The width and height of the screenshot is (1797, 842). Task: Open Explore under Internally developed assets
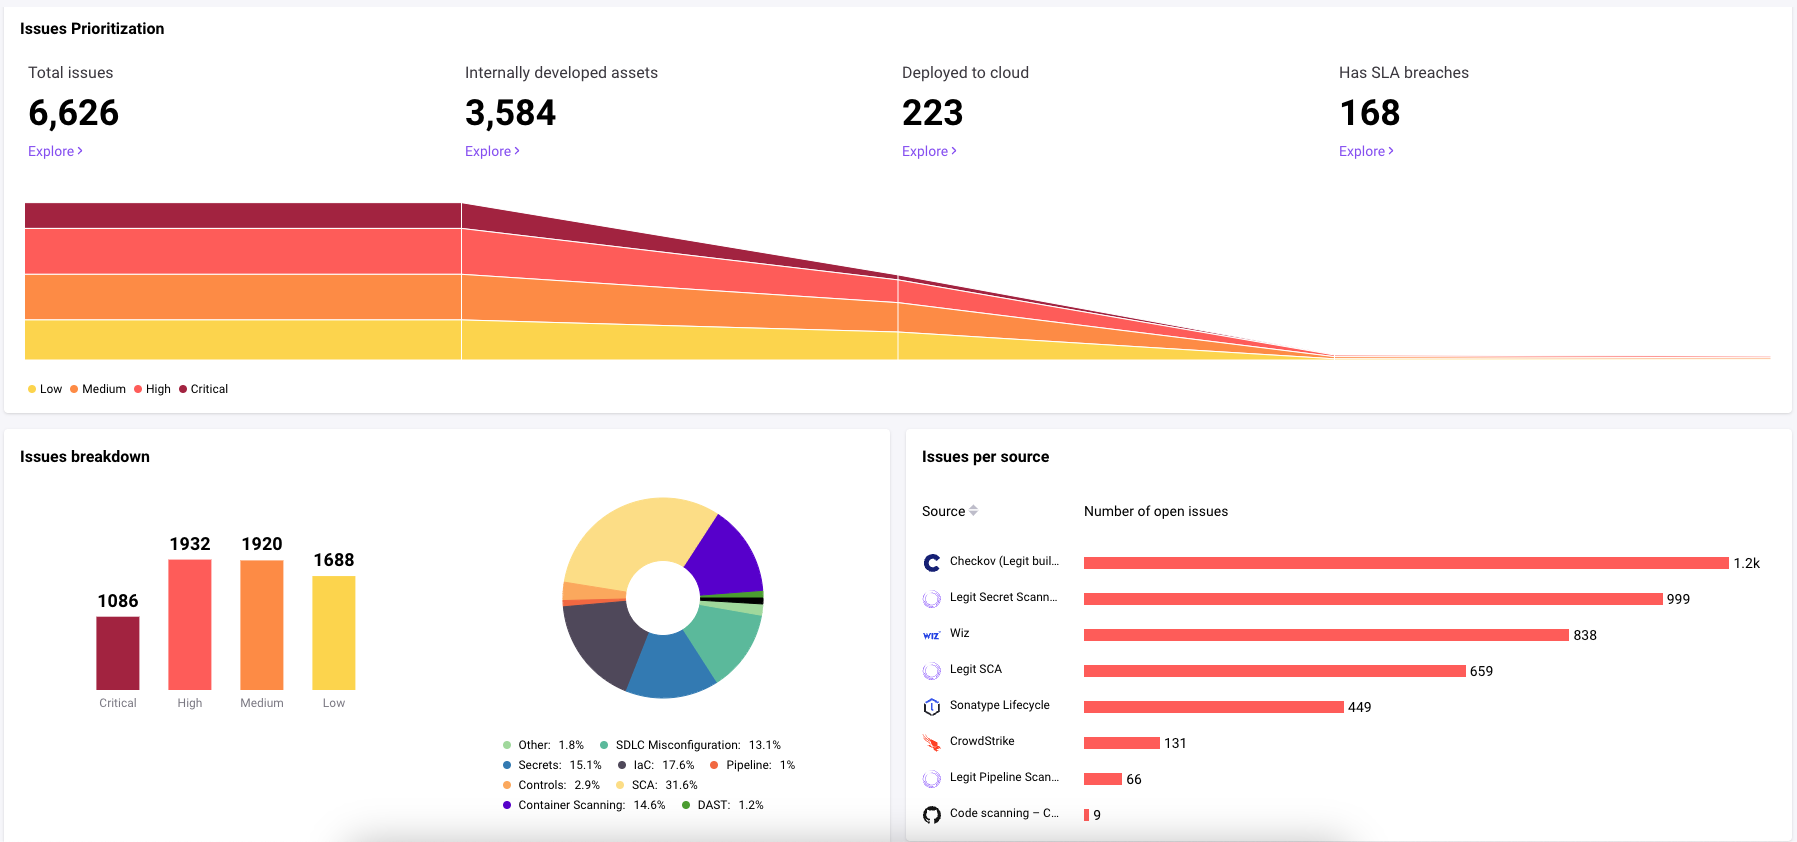492,151
